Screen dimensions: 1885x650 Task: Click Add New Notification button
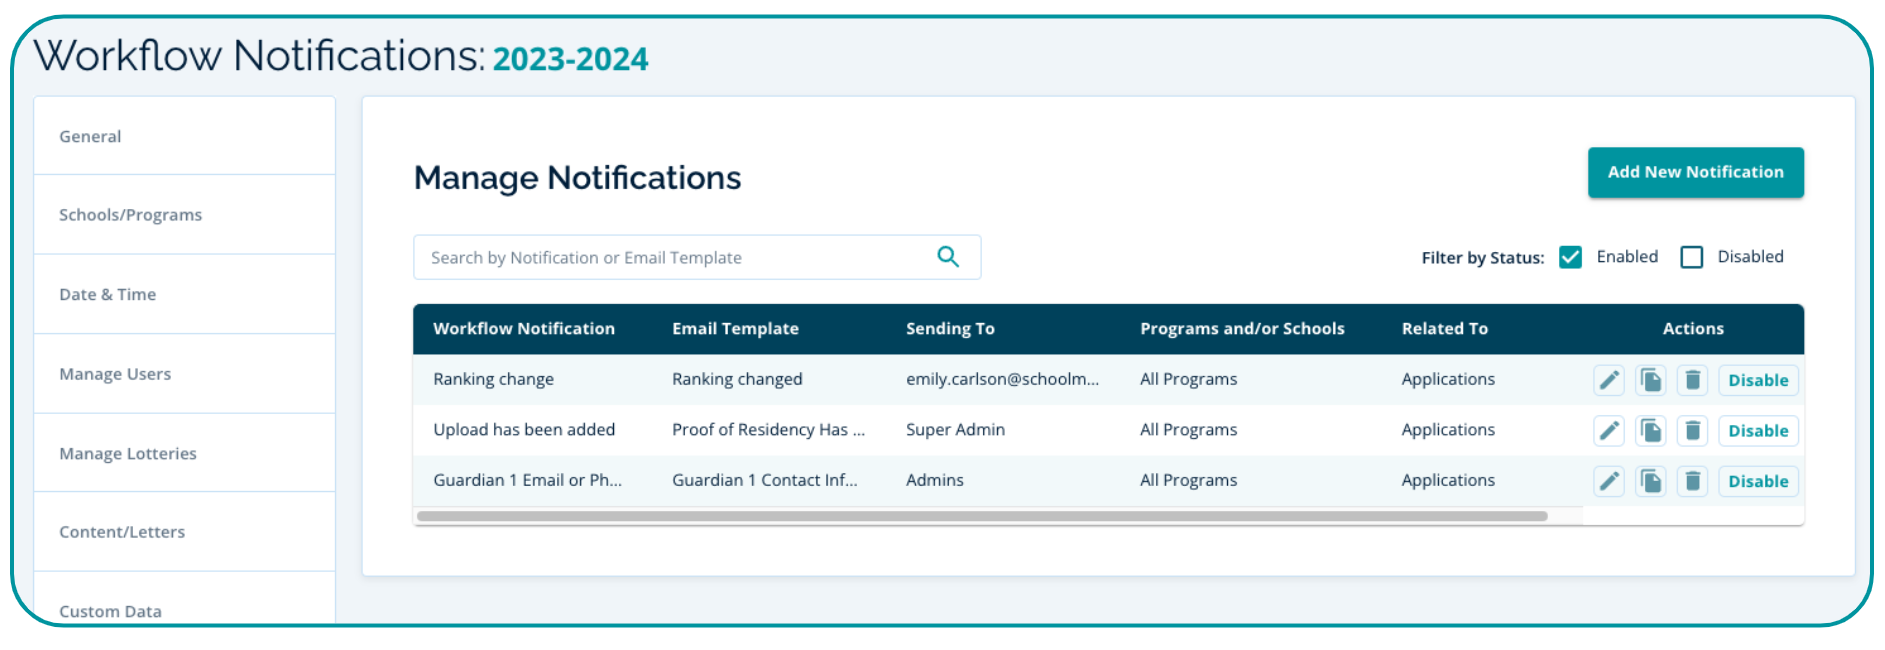1695,172
